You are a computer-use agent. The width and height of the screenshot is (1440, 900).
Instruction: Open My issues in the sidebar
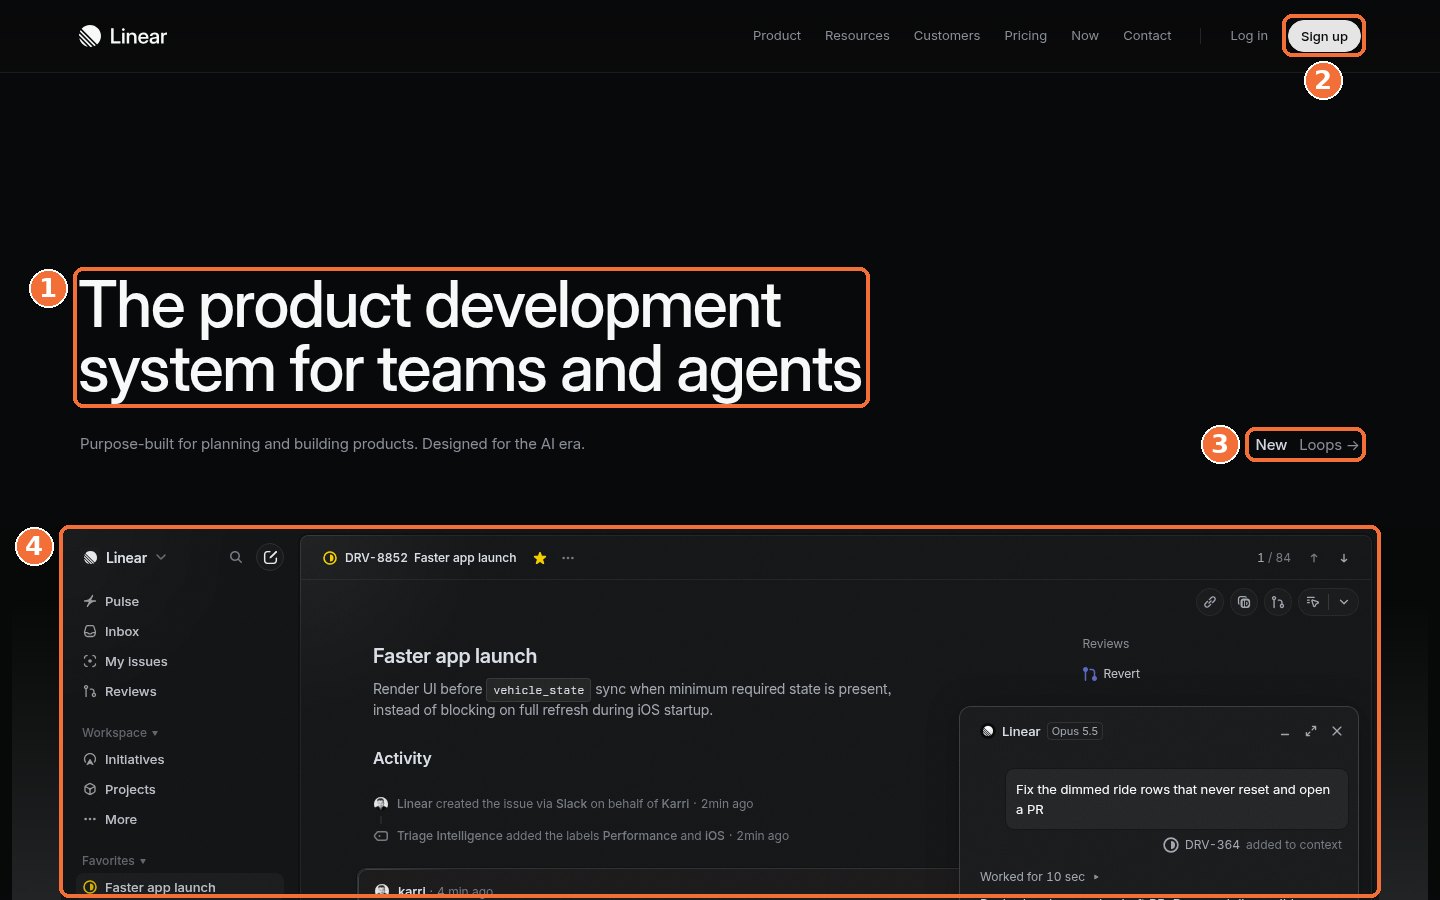click(x=180, y=661)
